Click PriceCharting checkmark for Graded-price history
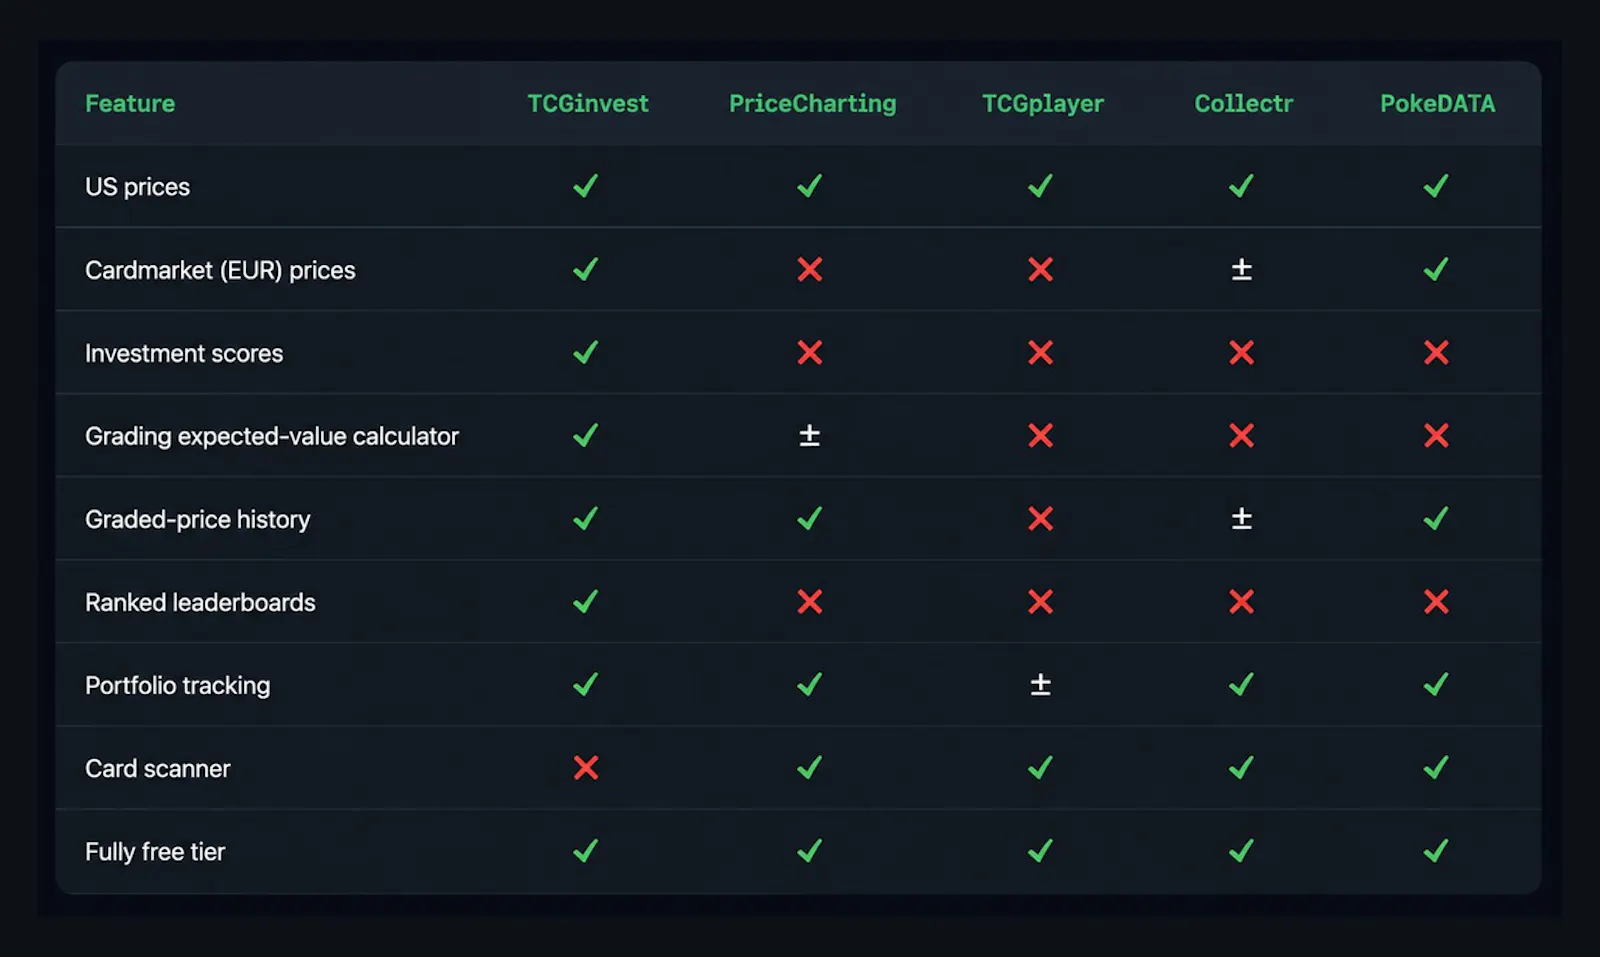 click(x=810, y=518)
